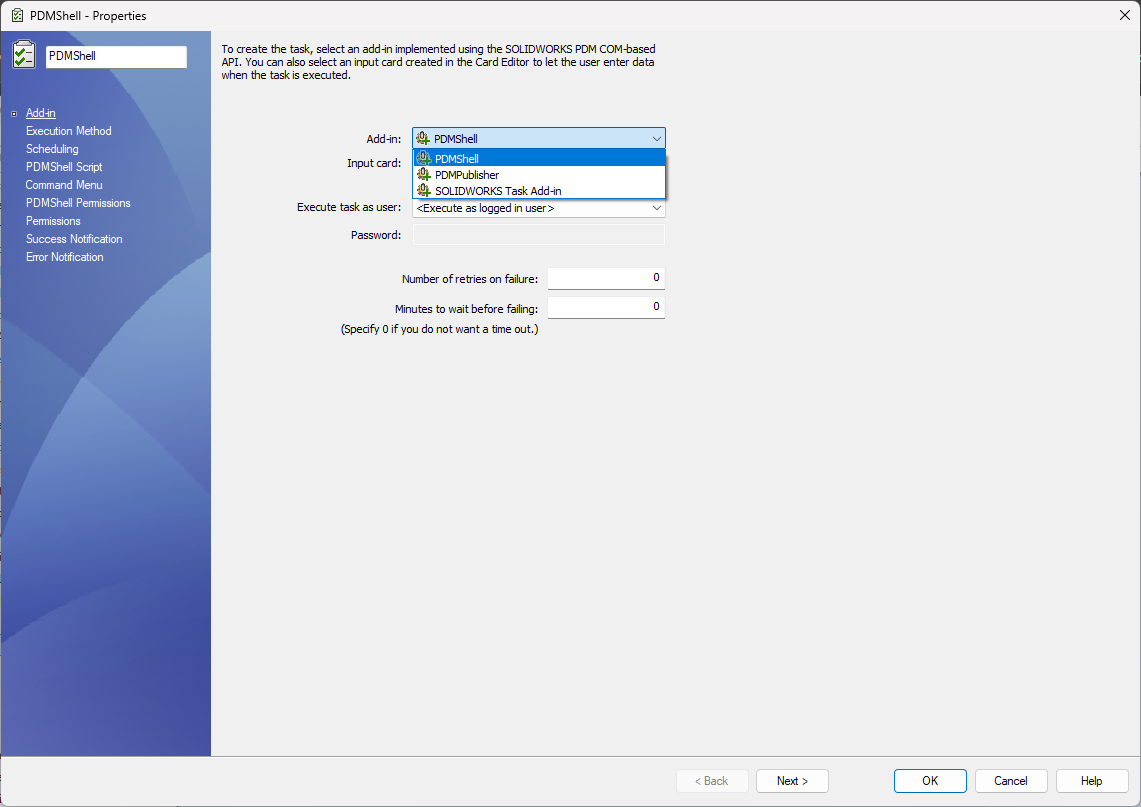Go to PDMShell Permissions page
This screenshot has width=1141, height=807.
point(78,203)
